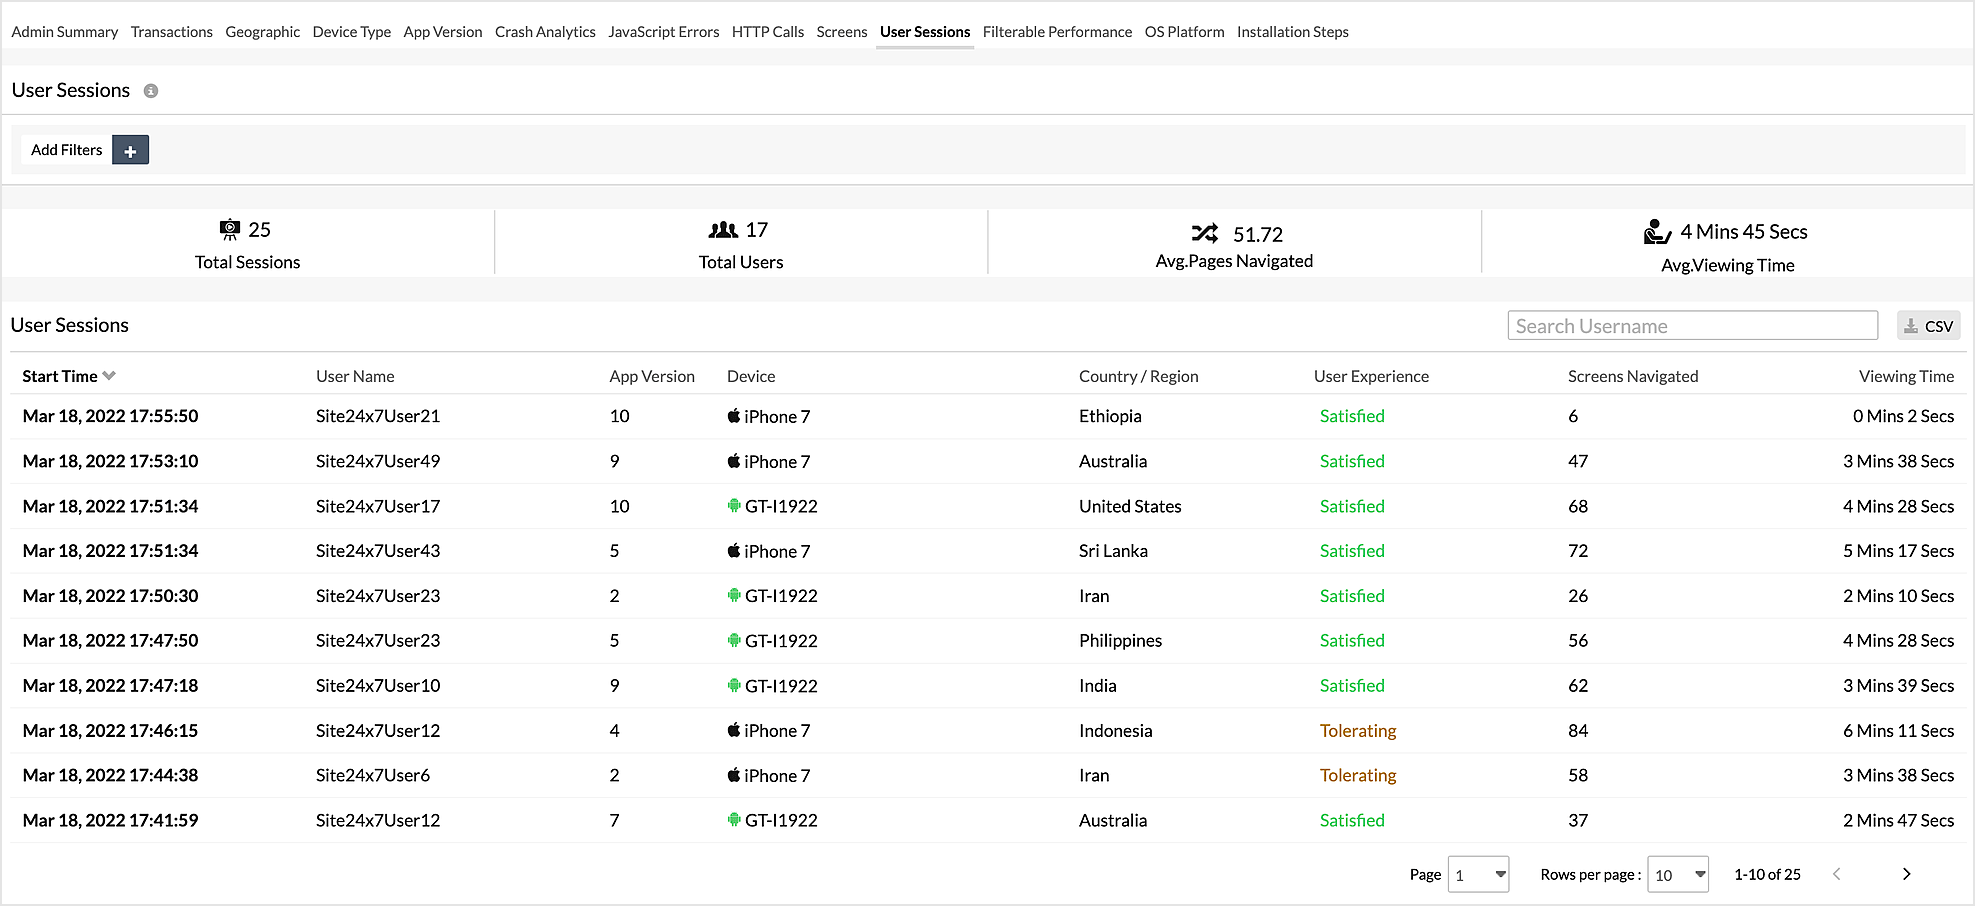Click the previous page left arrow
This screenshot has width=1975, height=906.
click(x=1837, y=874)
